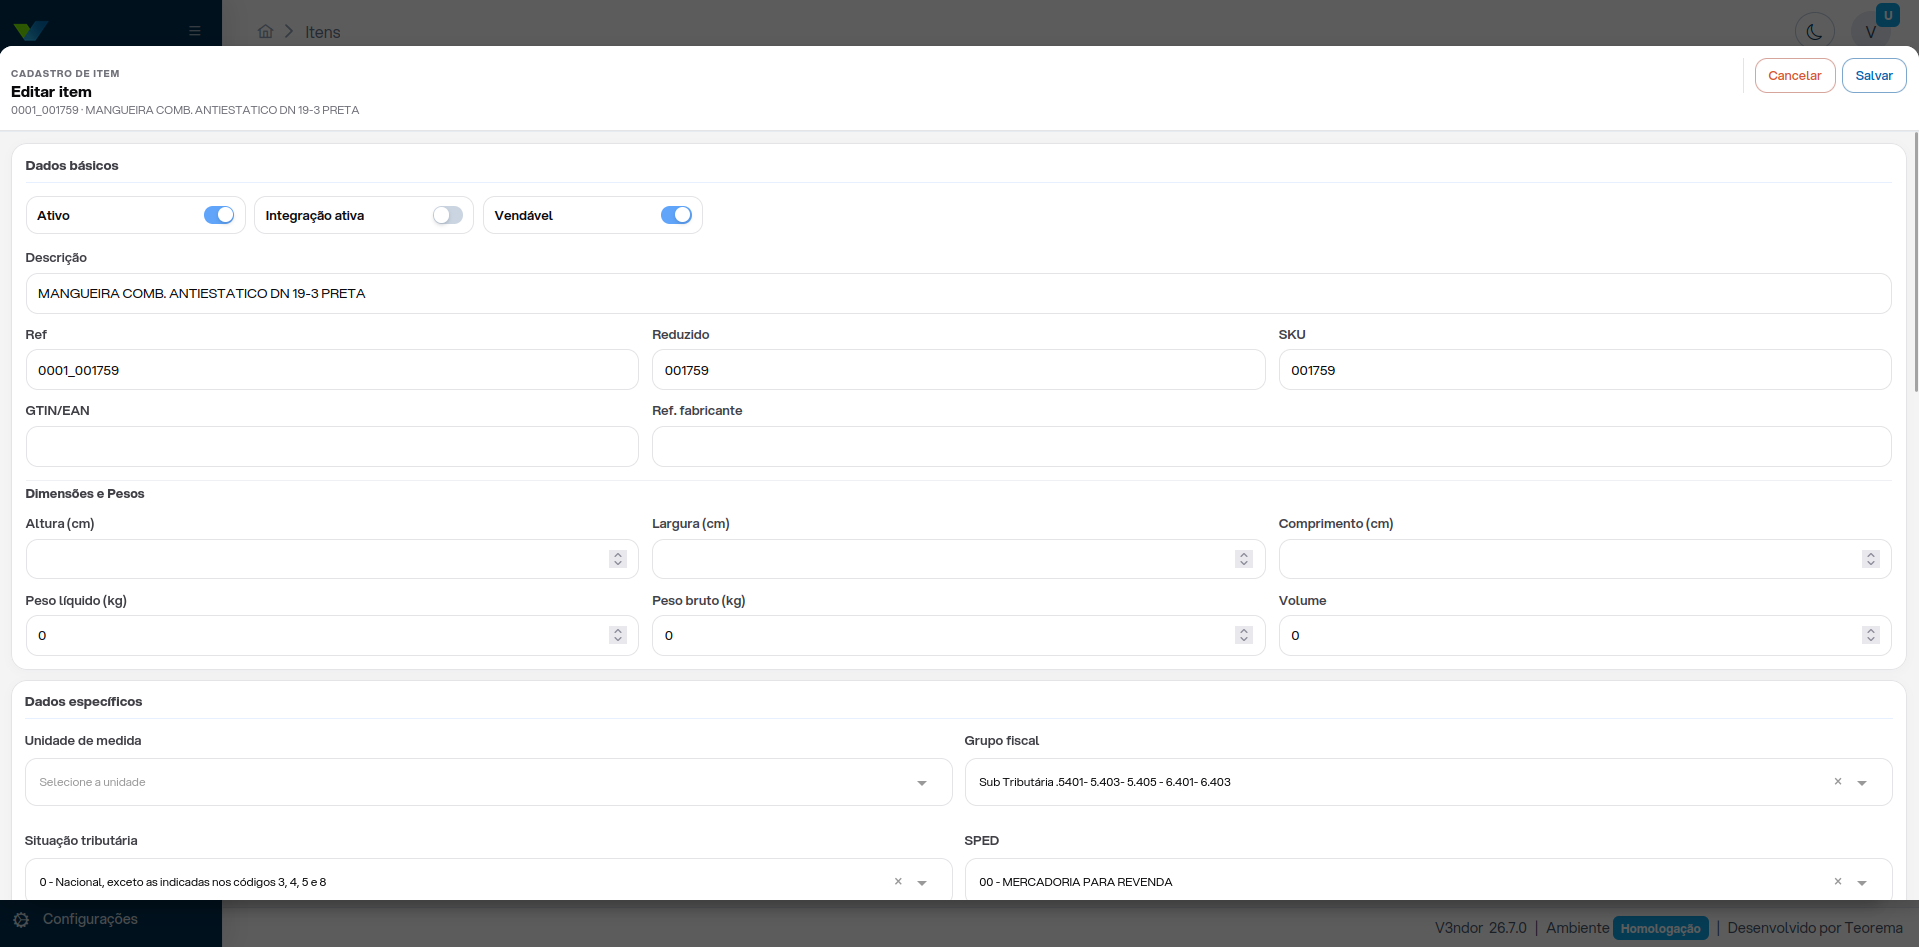Click the hamburger menu icon
The image size is (1919, 947).
pyautogui.click(x=195, y=31)
